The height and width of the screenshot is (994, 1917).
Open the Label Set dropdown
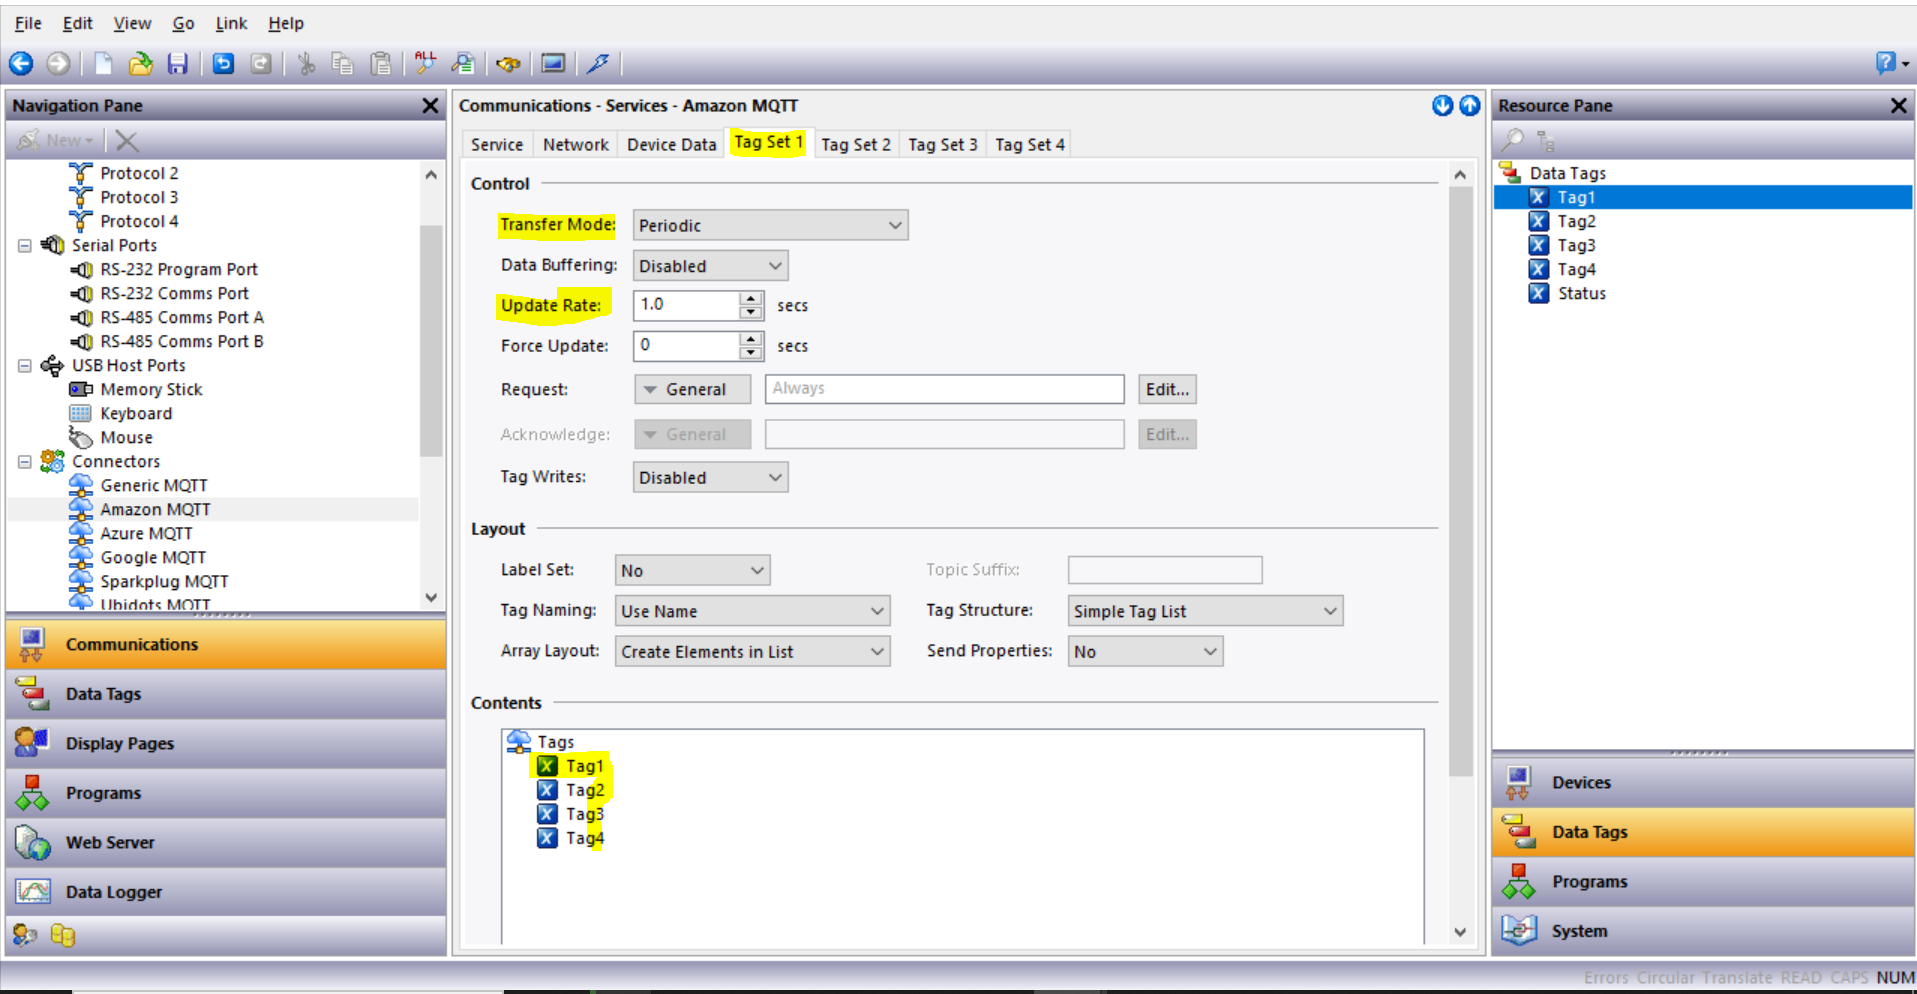[x=692, y=570]
